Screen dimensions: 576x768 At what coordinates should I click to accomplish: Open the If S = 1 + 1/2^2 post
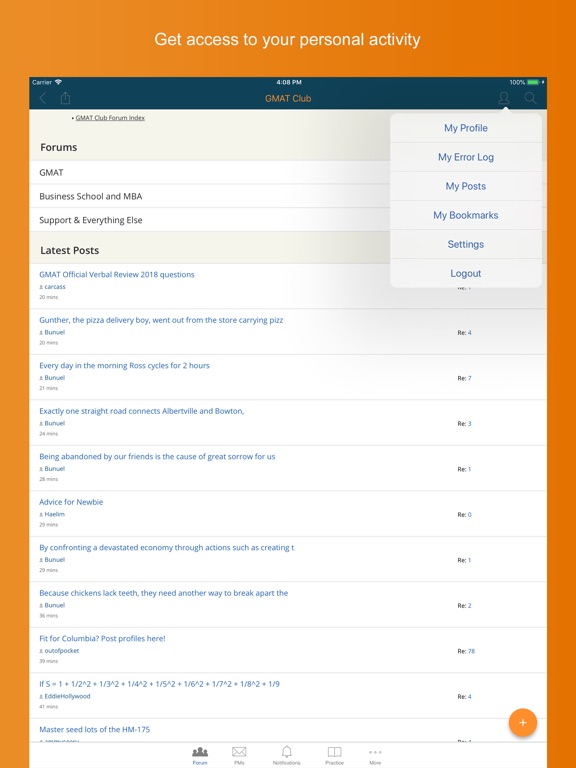[x=159, y=684]
